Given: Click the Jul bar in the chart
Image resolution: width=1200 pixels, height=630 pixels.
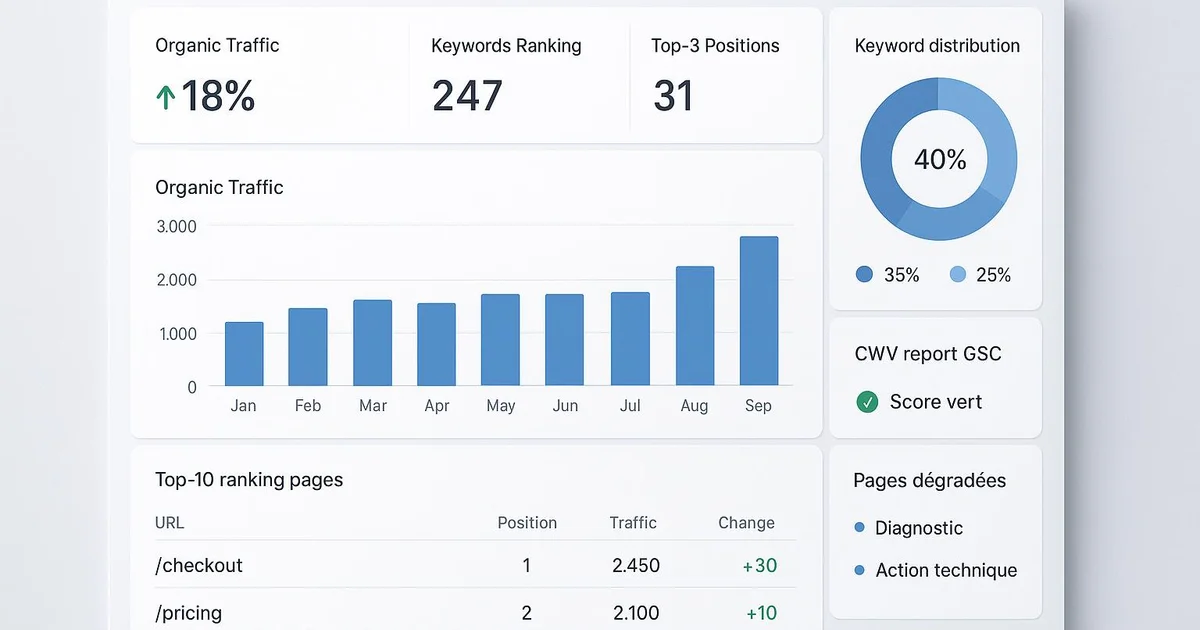Looking at the screenshot, I should [x=630, y=339].
